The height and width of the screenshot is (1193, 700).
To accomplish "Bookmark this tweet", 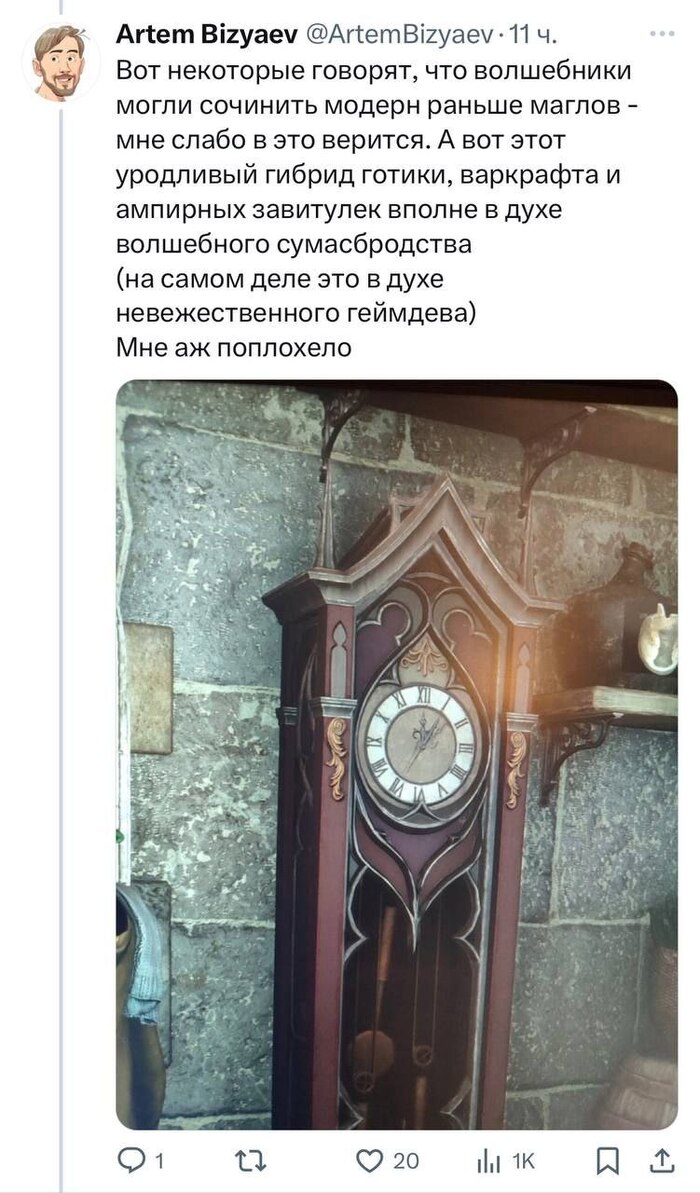I will point(607,1161).
